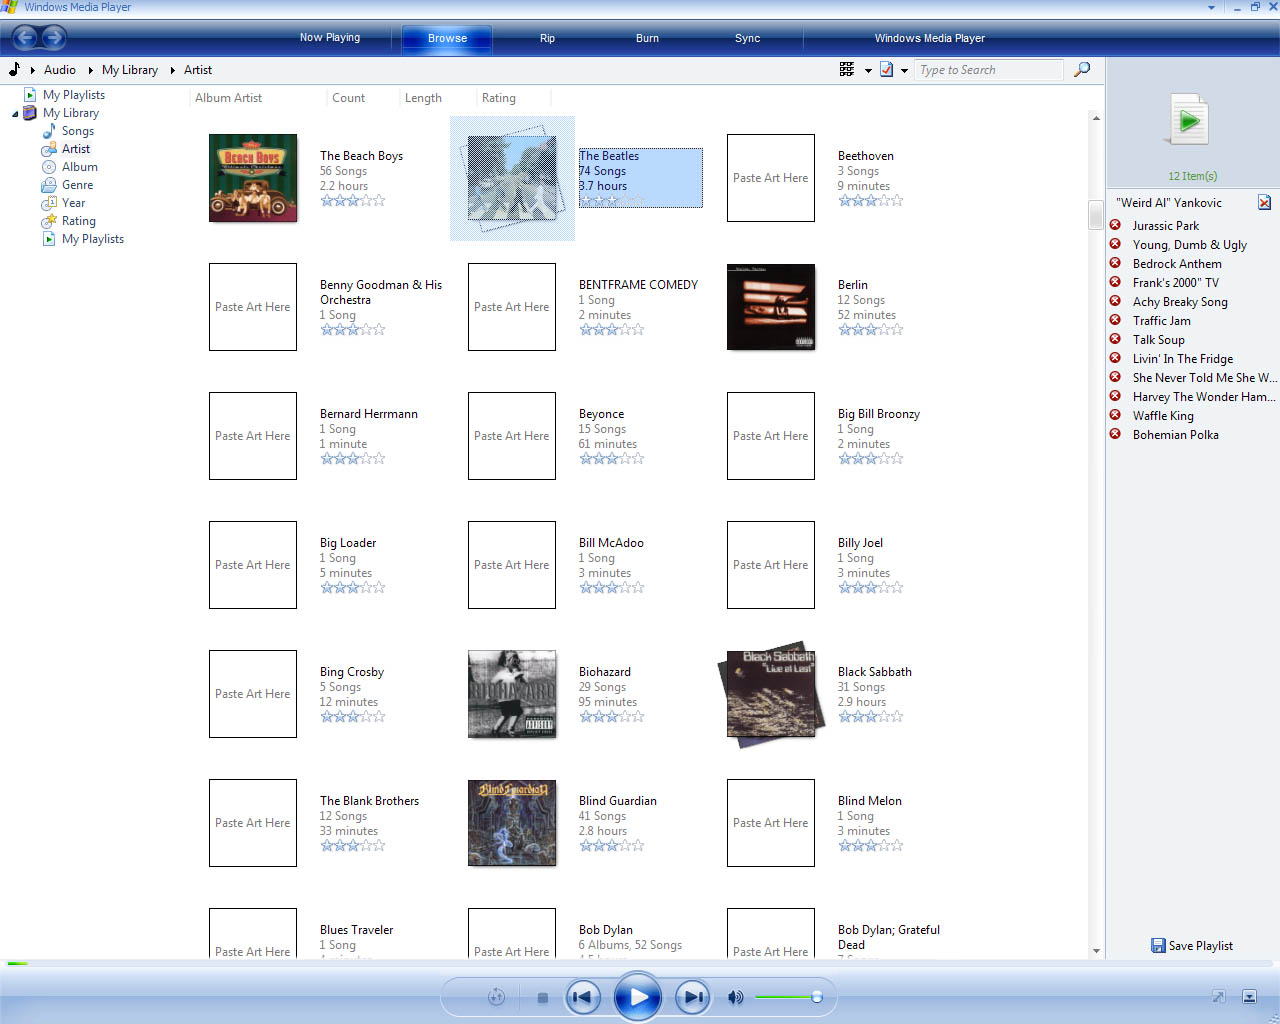This screenshot has width=1280, height=1024.
Task: Click the Genre icon in the library tree
Action: pyautogui.click(x=49, y=185)
